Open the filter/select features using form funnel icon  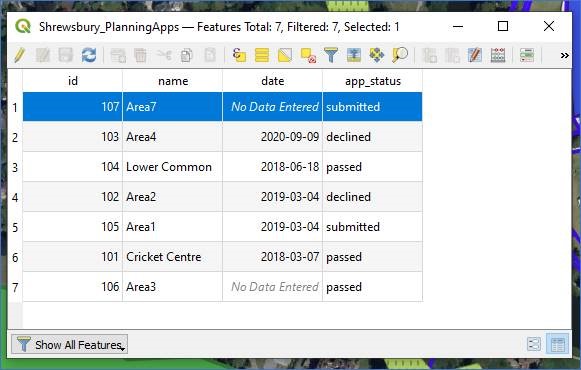[x=331, y=56]
